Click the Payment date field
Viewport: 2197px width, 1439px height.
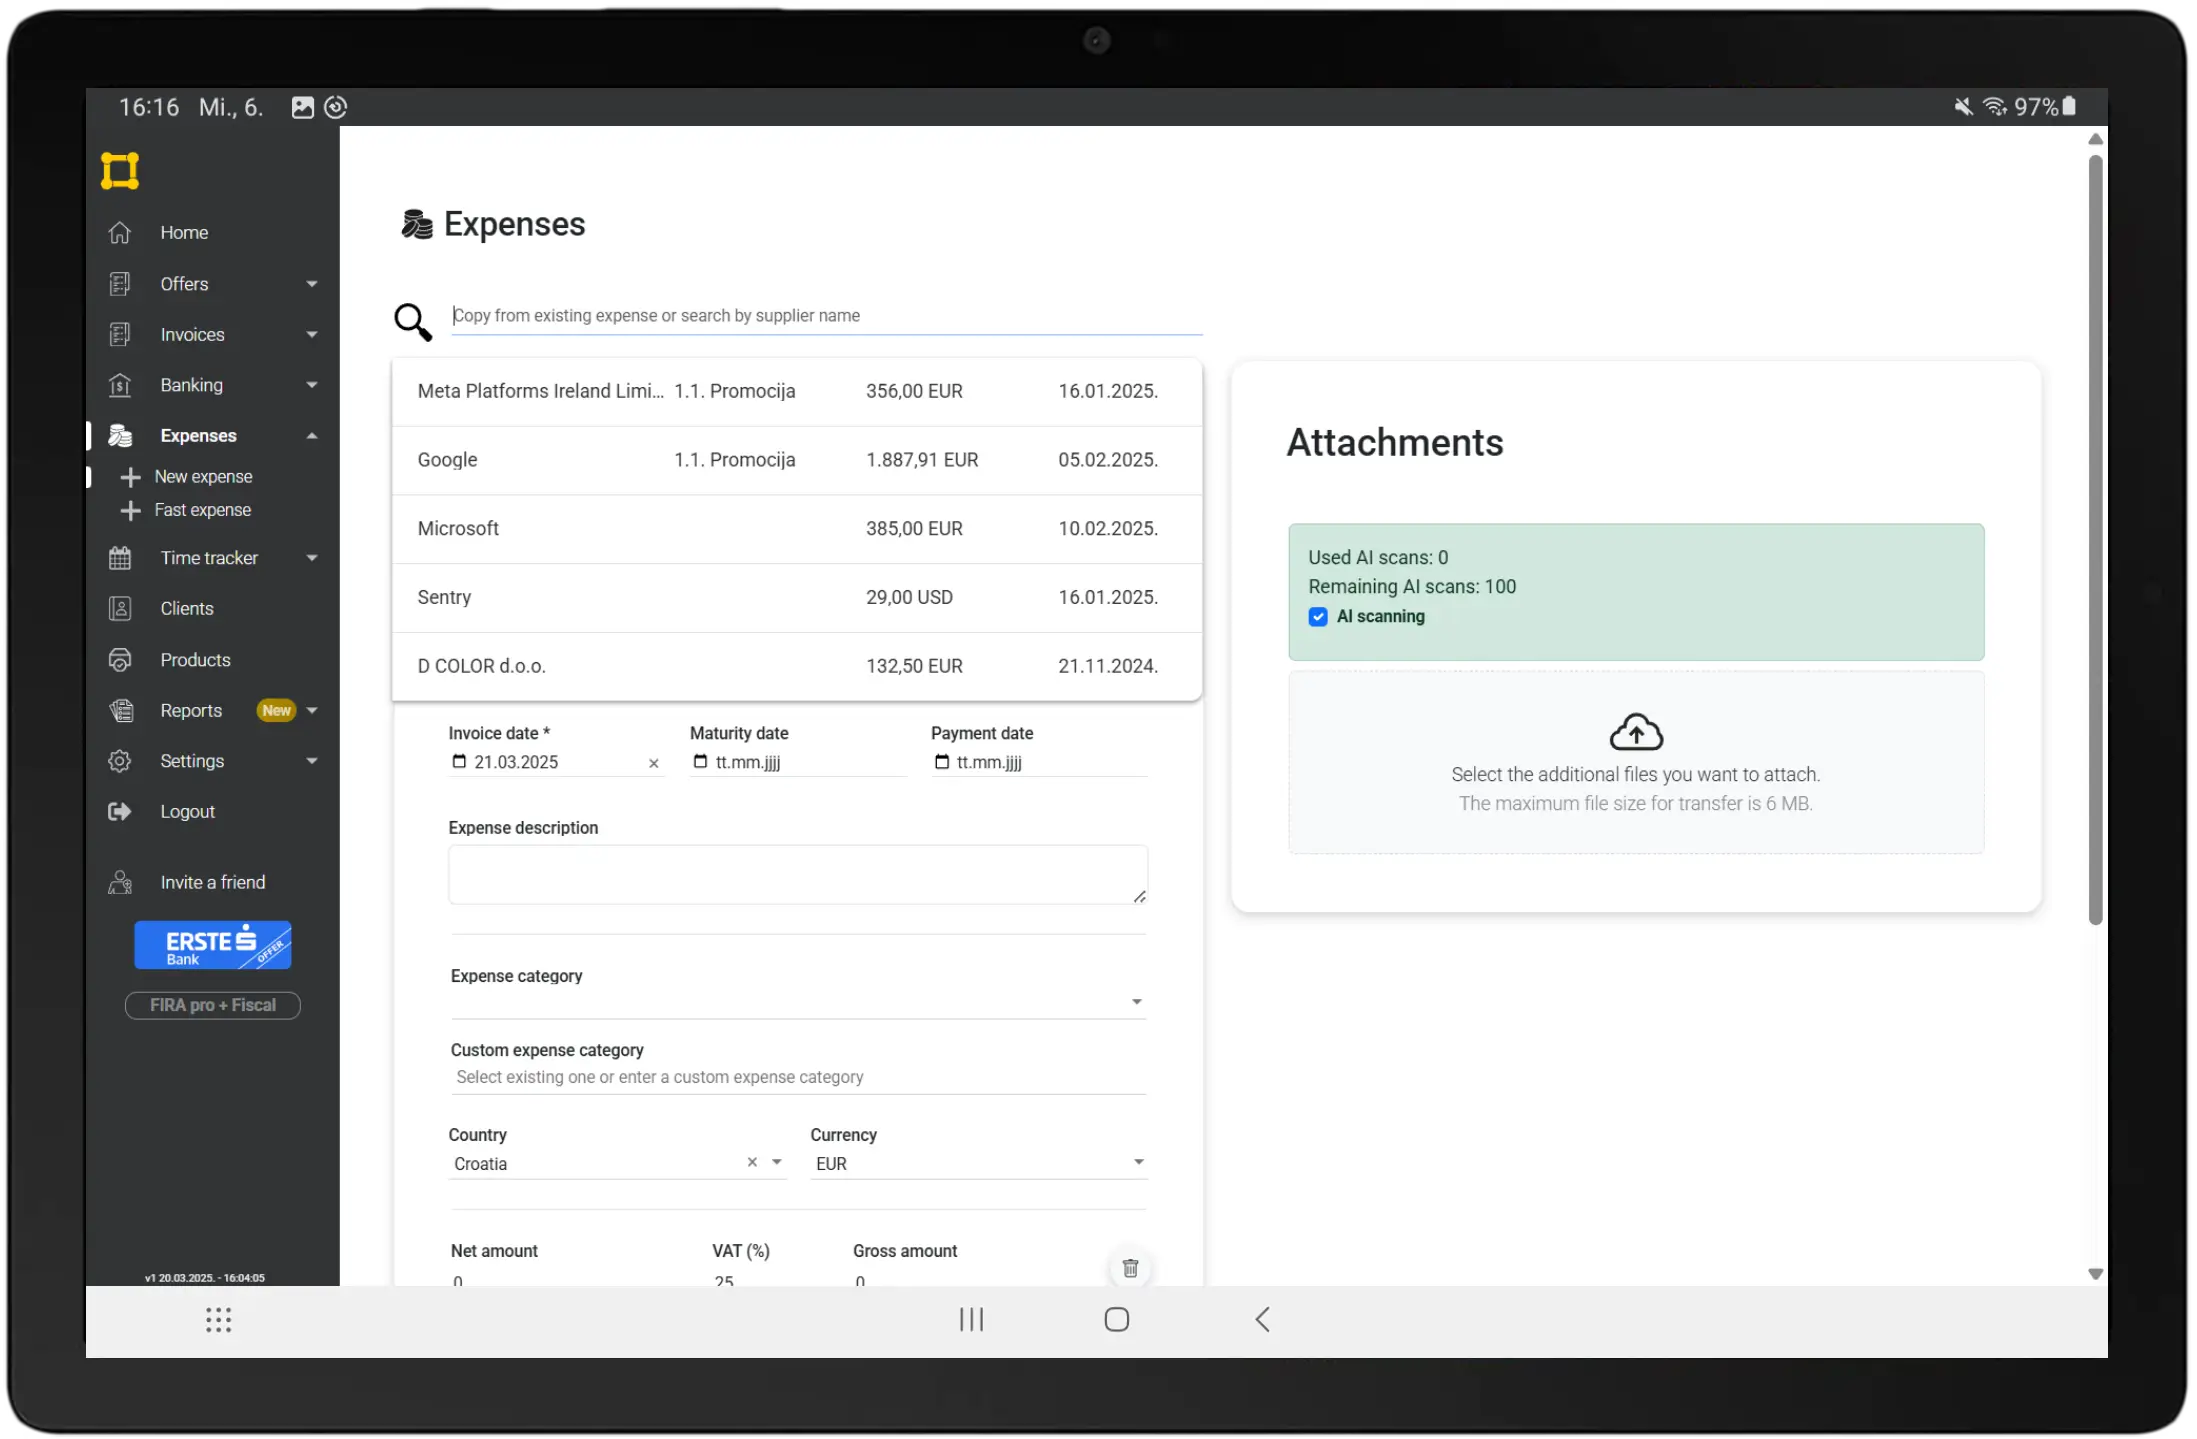pyautogui.click(x=1039, y=762)
